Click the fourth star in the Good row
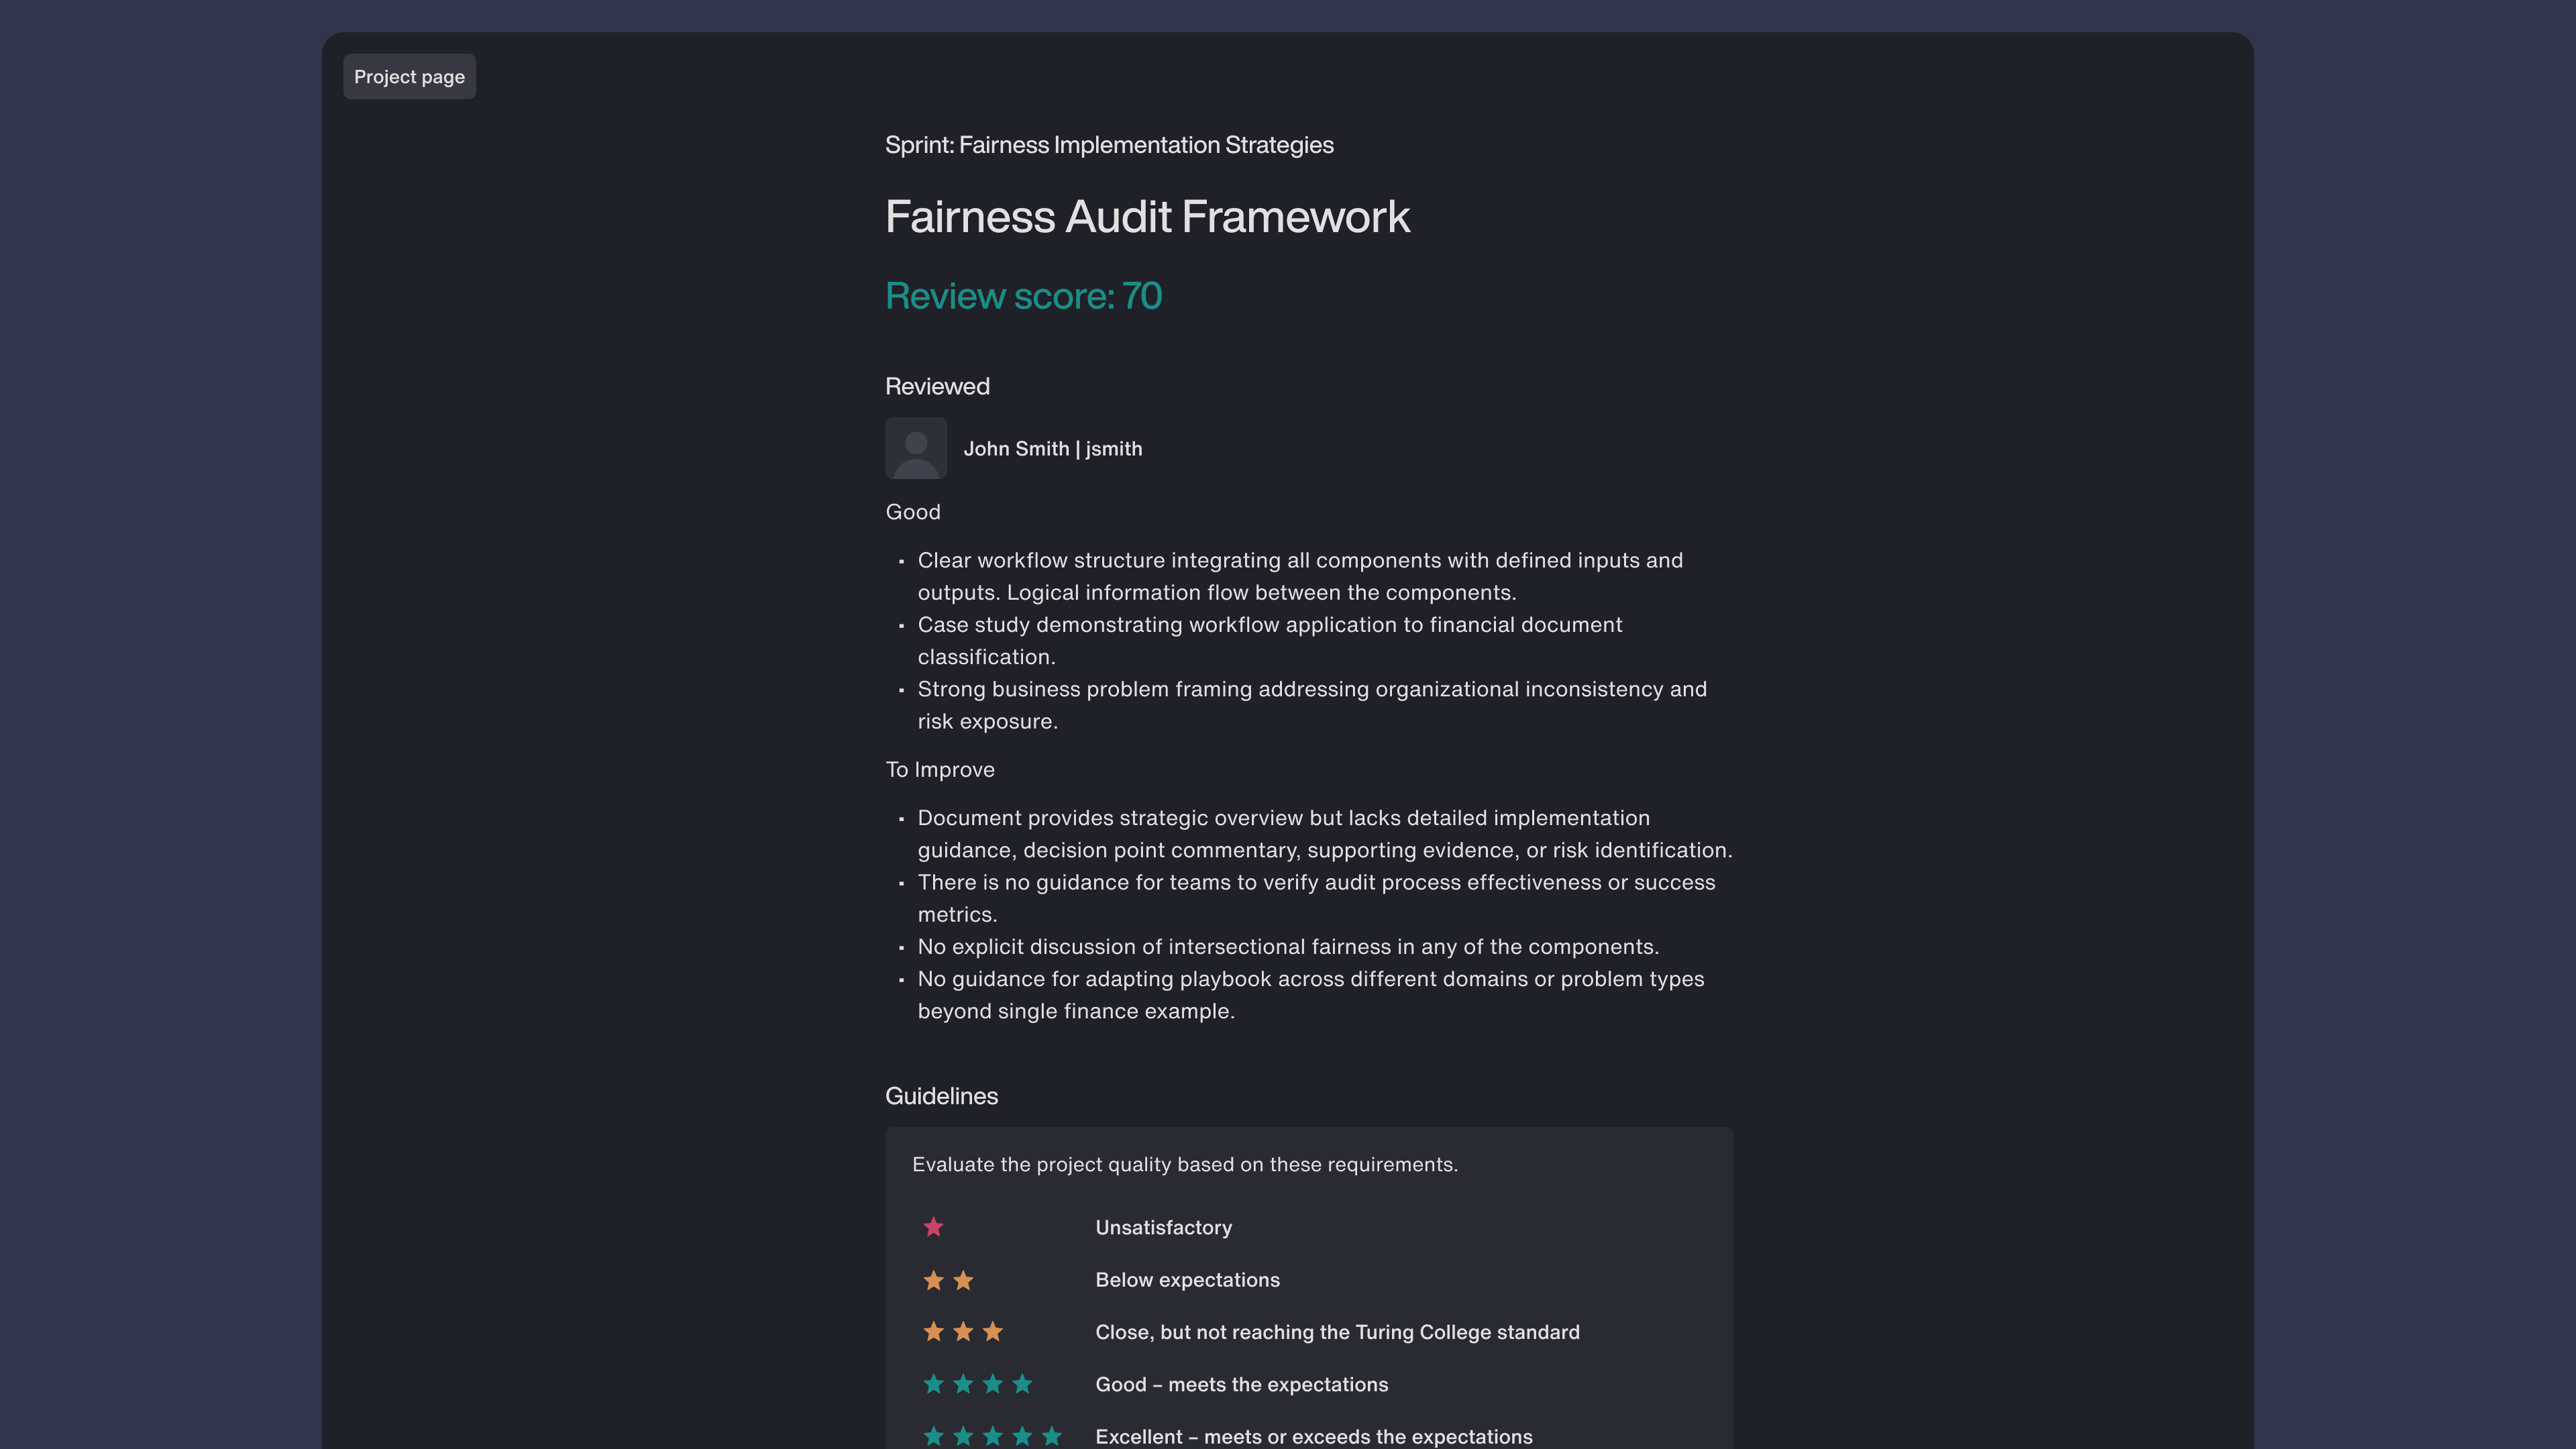This screenshot has width=2576, height=1449. coord(1021,1384)
